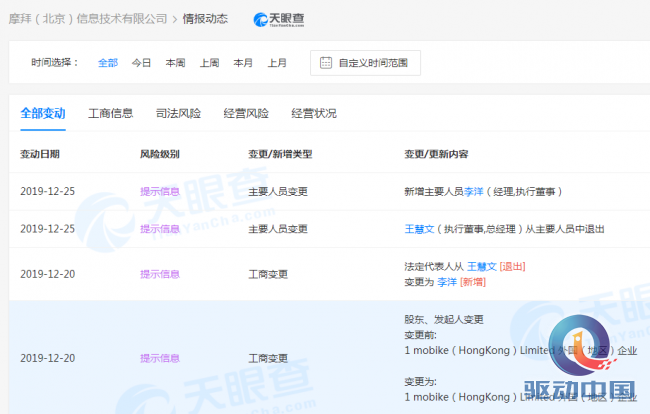Switch to the 全部变动 tab
This screenshot has height=414, width=650.
pyautogui.click(x=43, y=113)
